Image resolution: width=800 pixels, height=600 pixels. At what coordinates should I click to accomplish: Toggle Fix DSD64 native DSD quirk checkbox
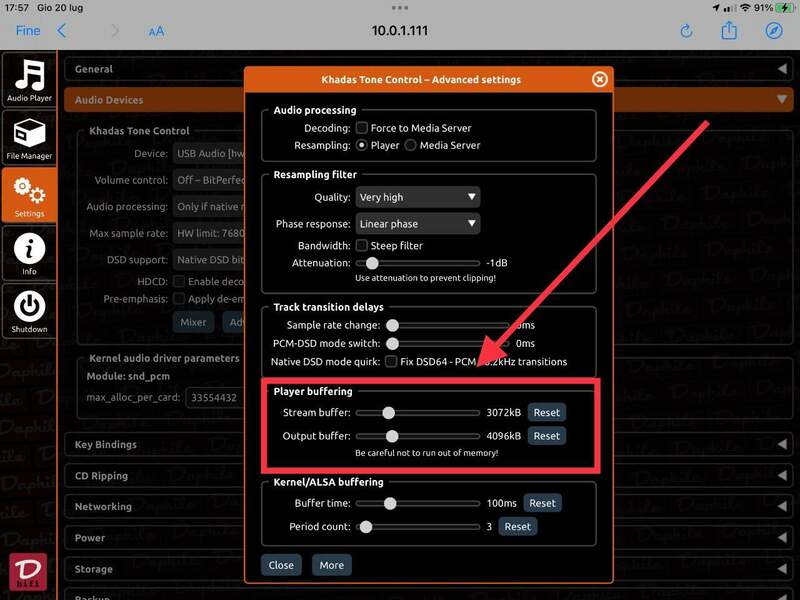(x=392, y=361)
